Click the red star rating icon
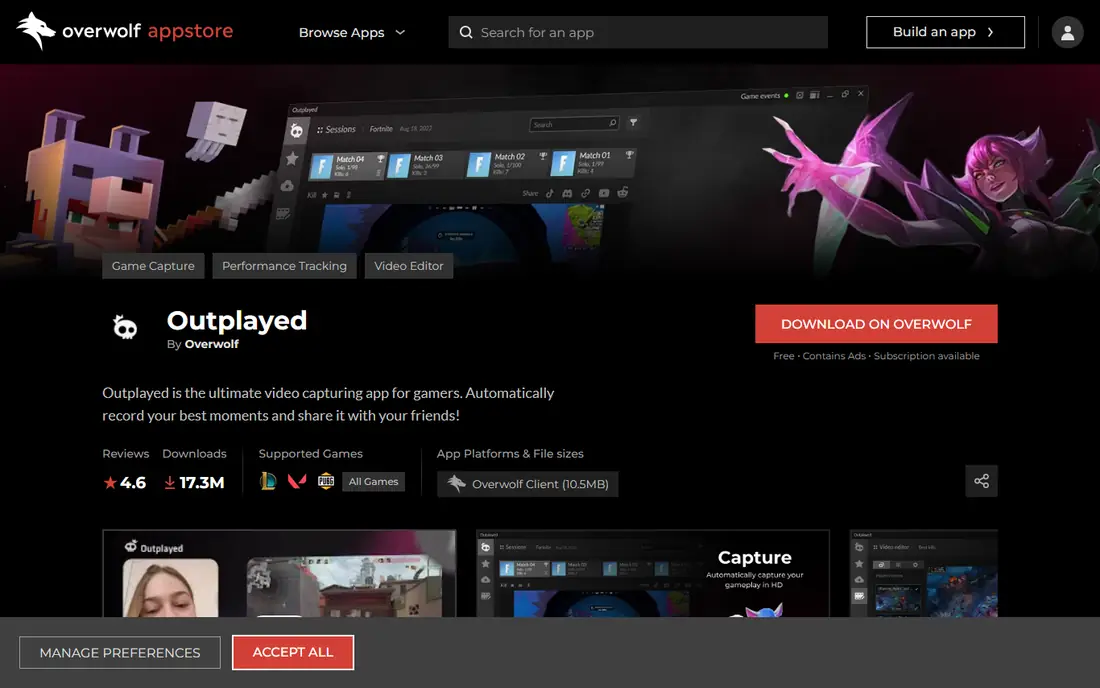This screenshot has height=688, width=1100. (x=110, y=483)
